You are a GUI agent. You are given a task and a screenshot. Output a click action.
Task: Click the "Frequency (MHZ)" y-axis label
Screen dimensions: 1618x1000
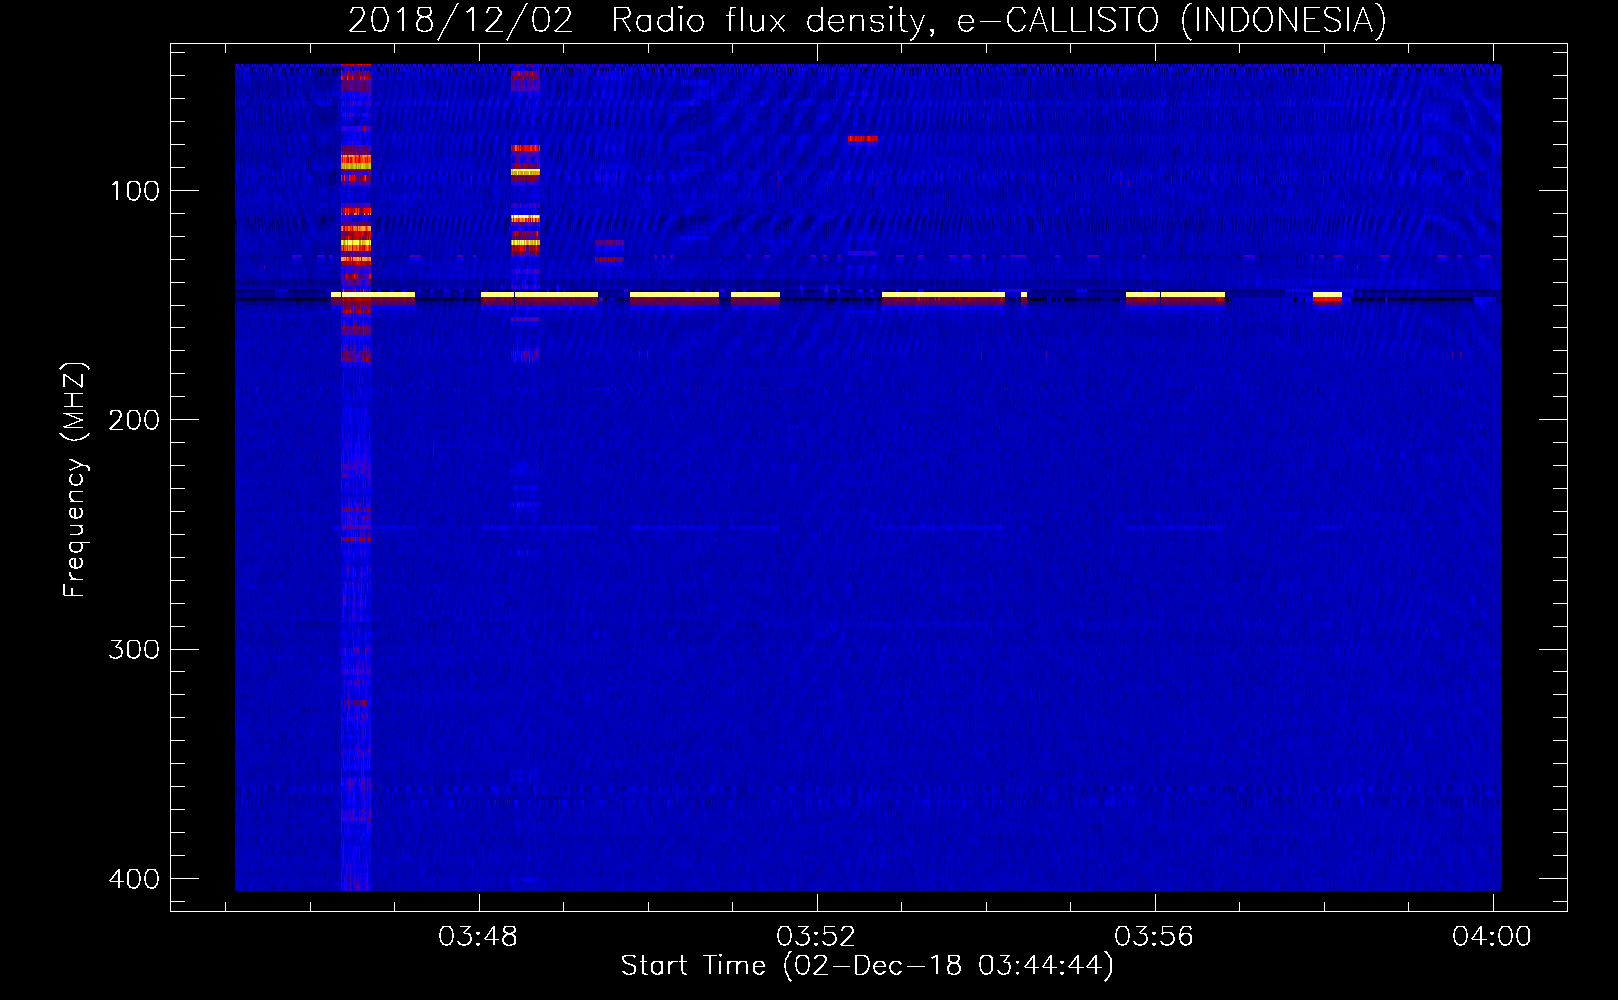point(75,479)
